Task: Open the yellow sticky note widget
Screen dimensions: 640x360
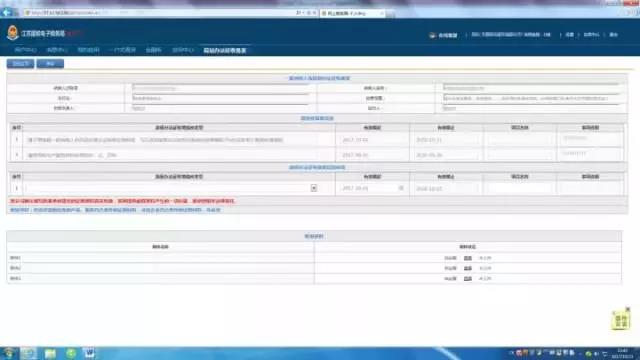Action: pyautogui.click(x=620, y=320)
